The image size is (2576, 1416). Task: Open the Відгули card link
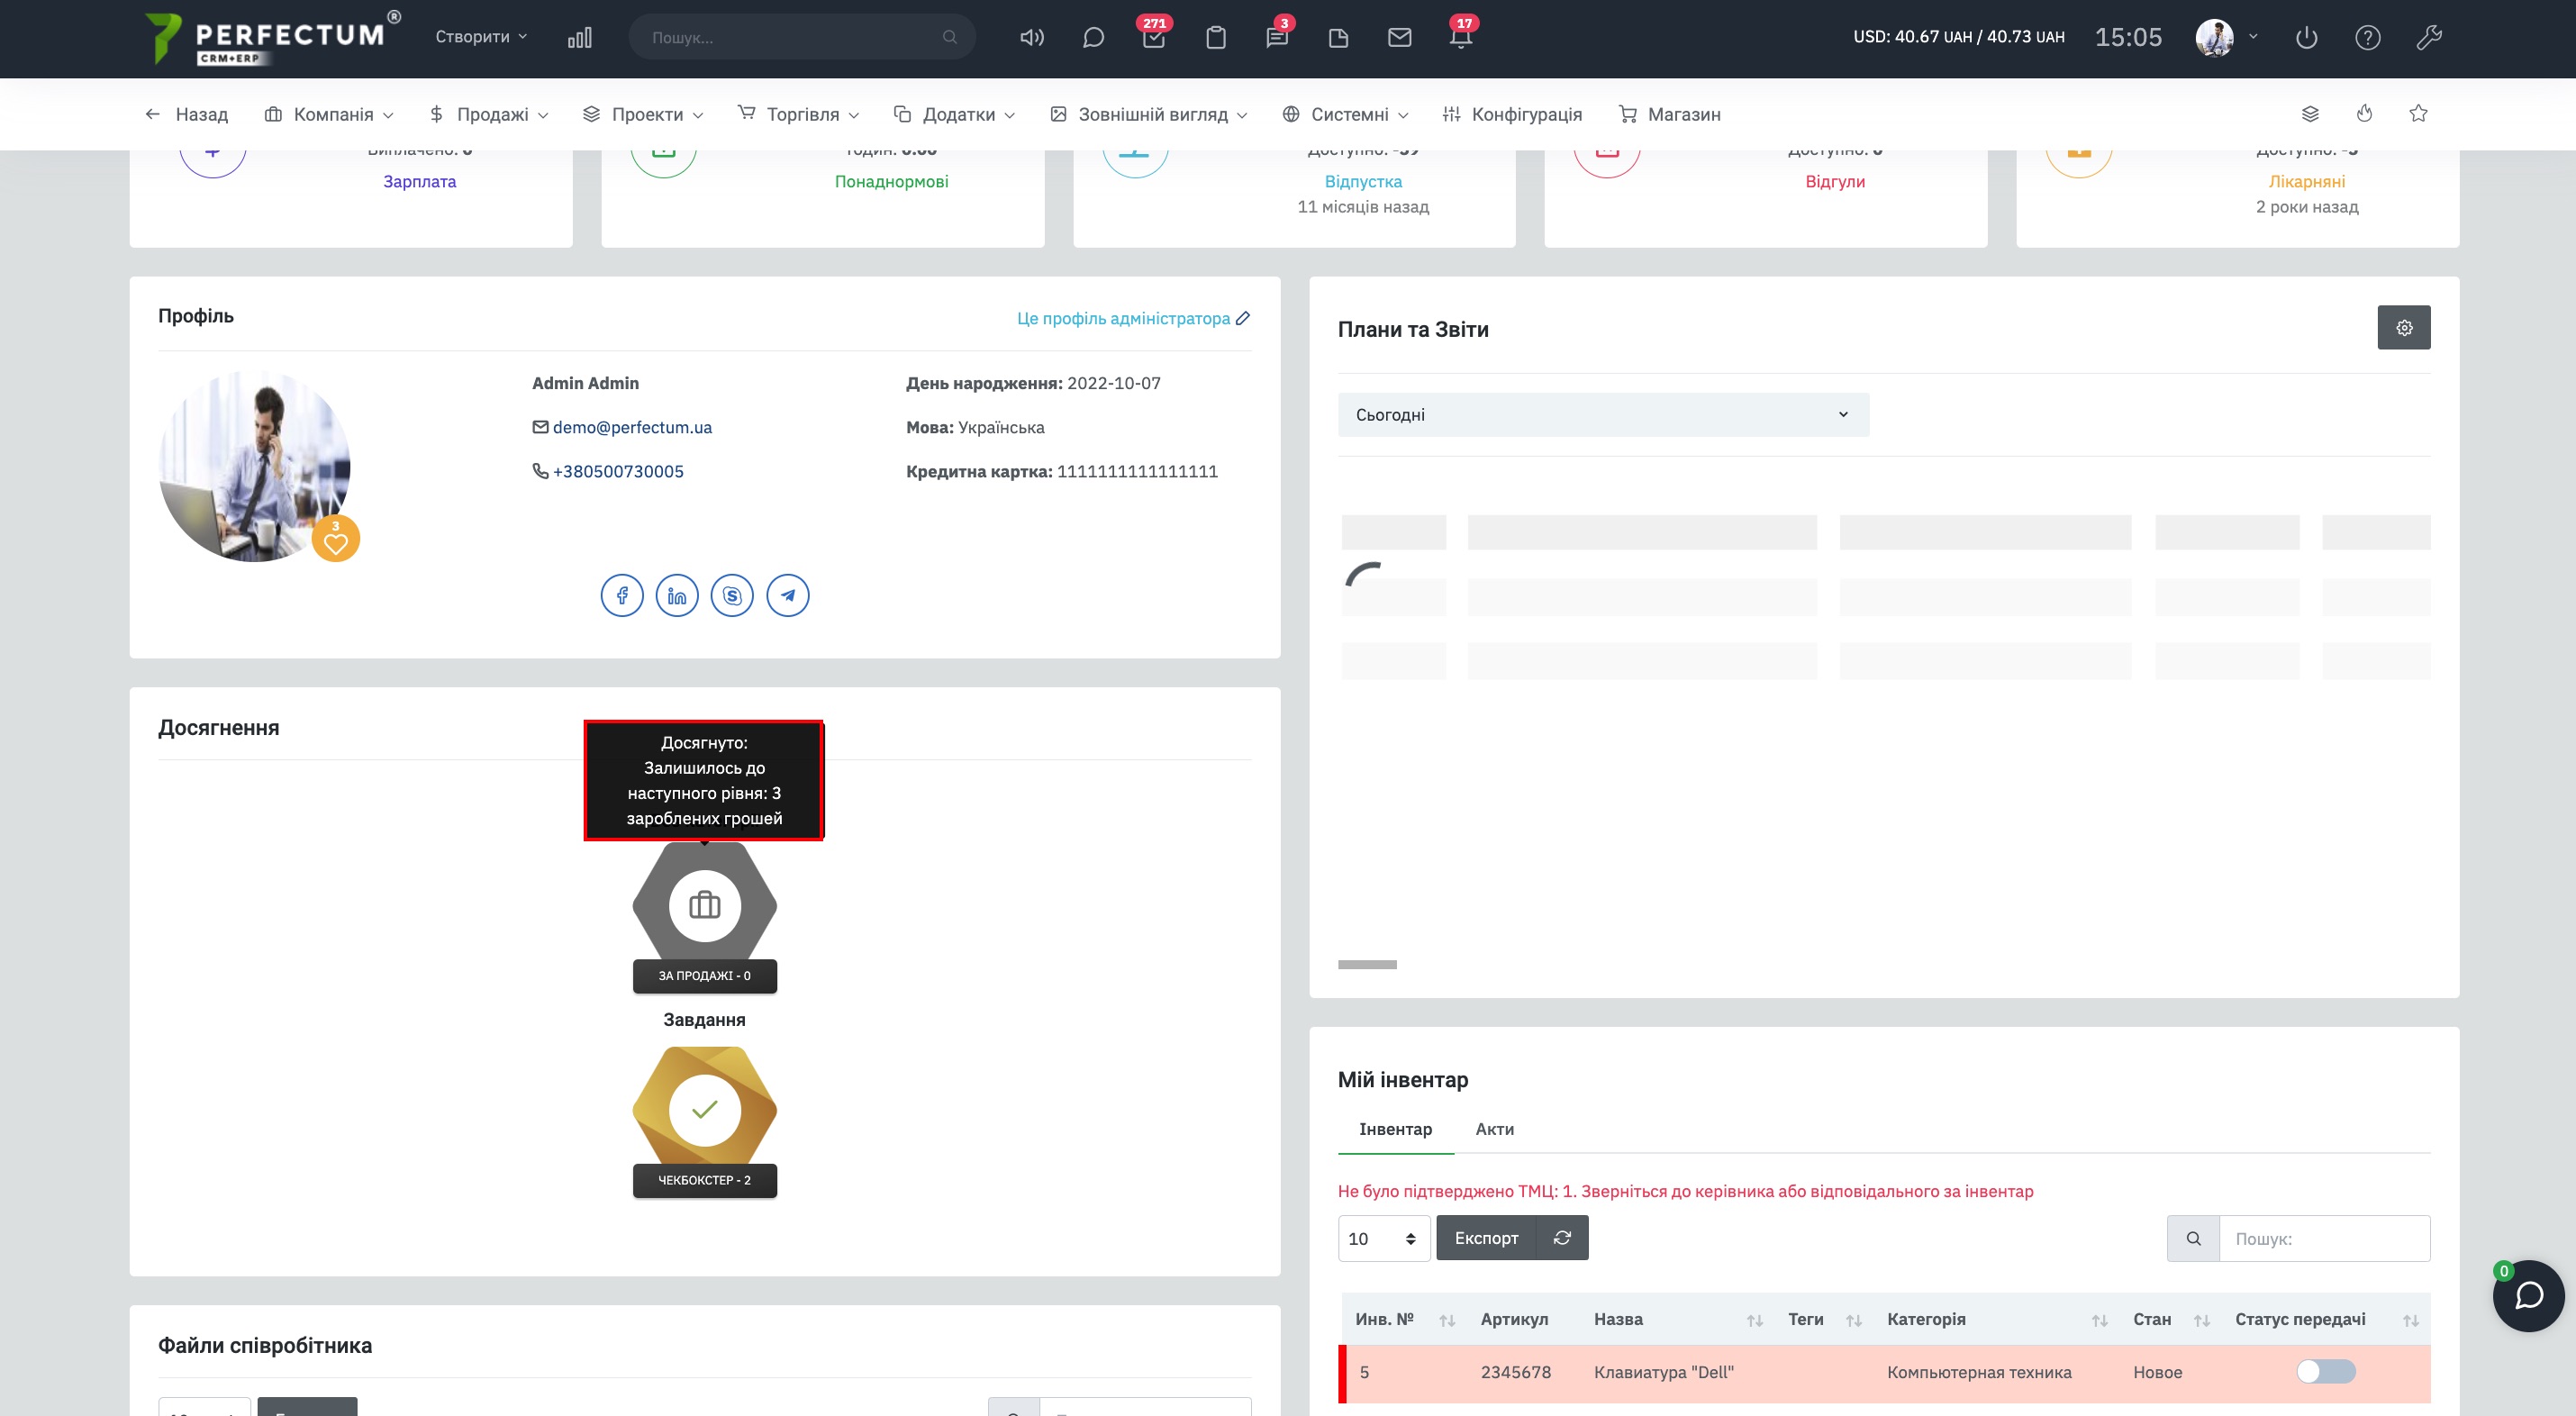tap(1834, 181)
